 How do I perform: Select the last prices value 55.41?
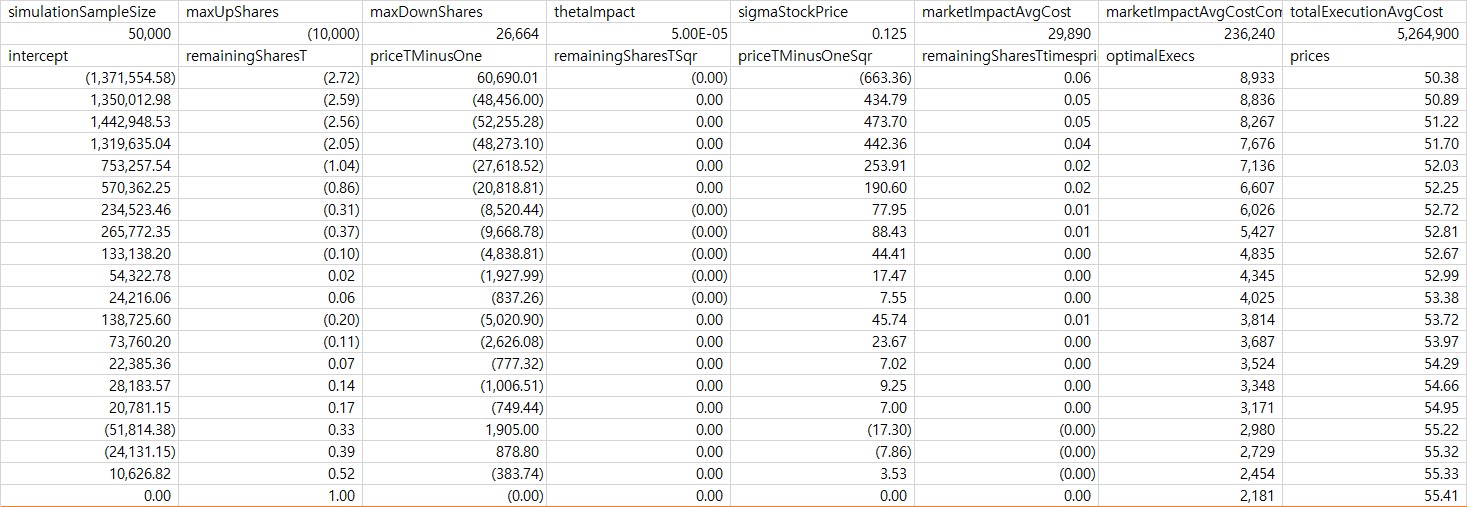1375,496
